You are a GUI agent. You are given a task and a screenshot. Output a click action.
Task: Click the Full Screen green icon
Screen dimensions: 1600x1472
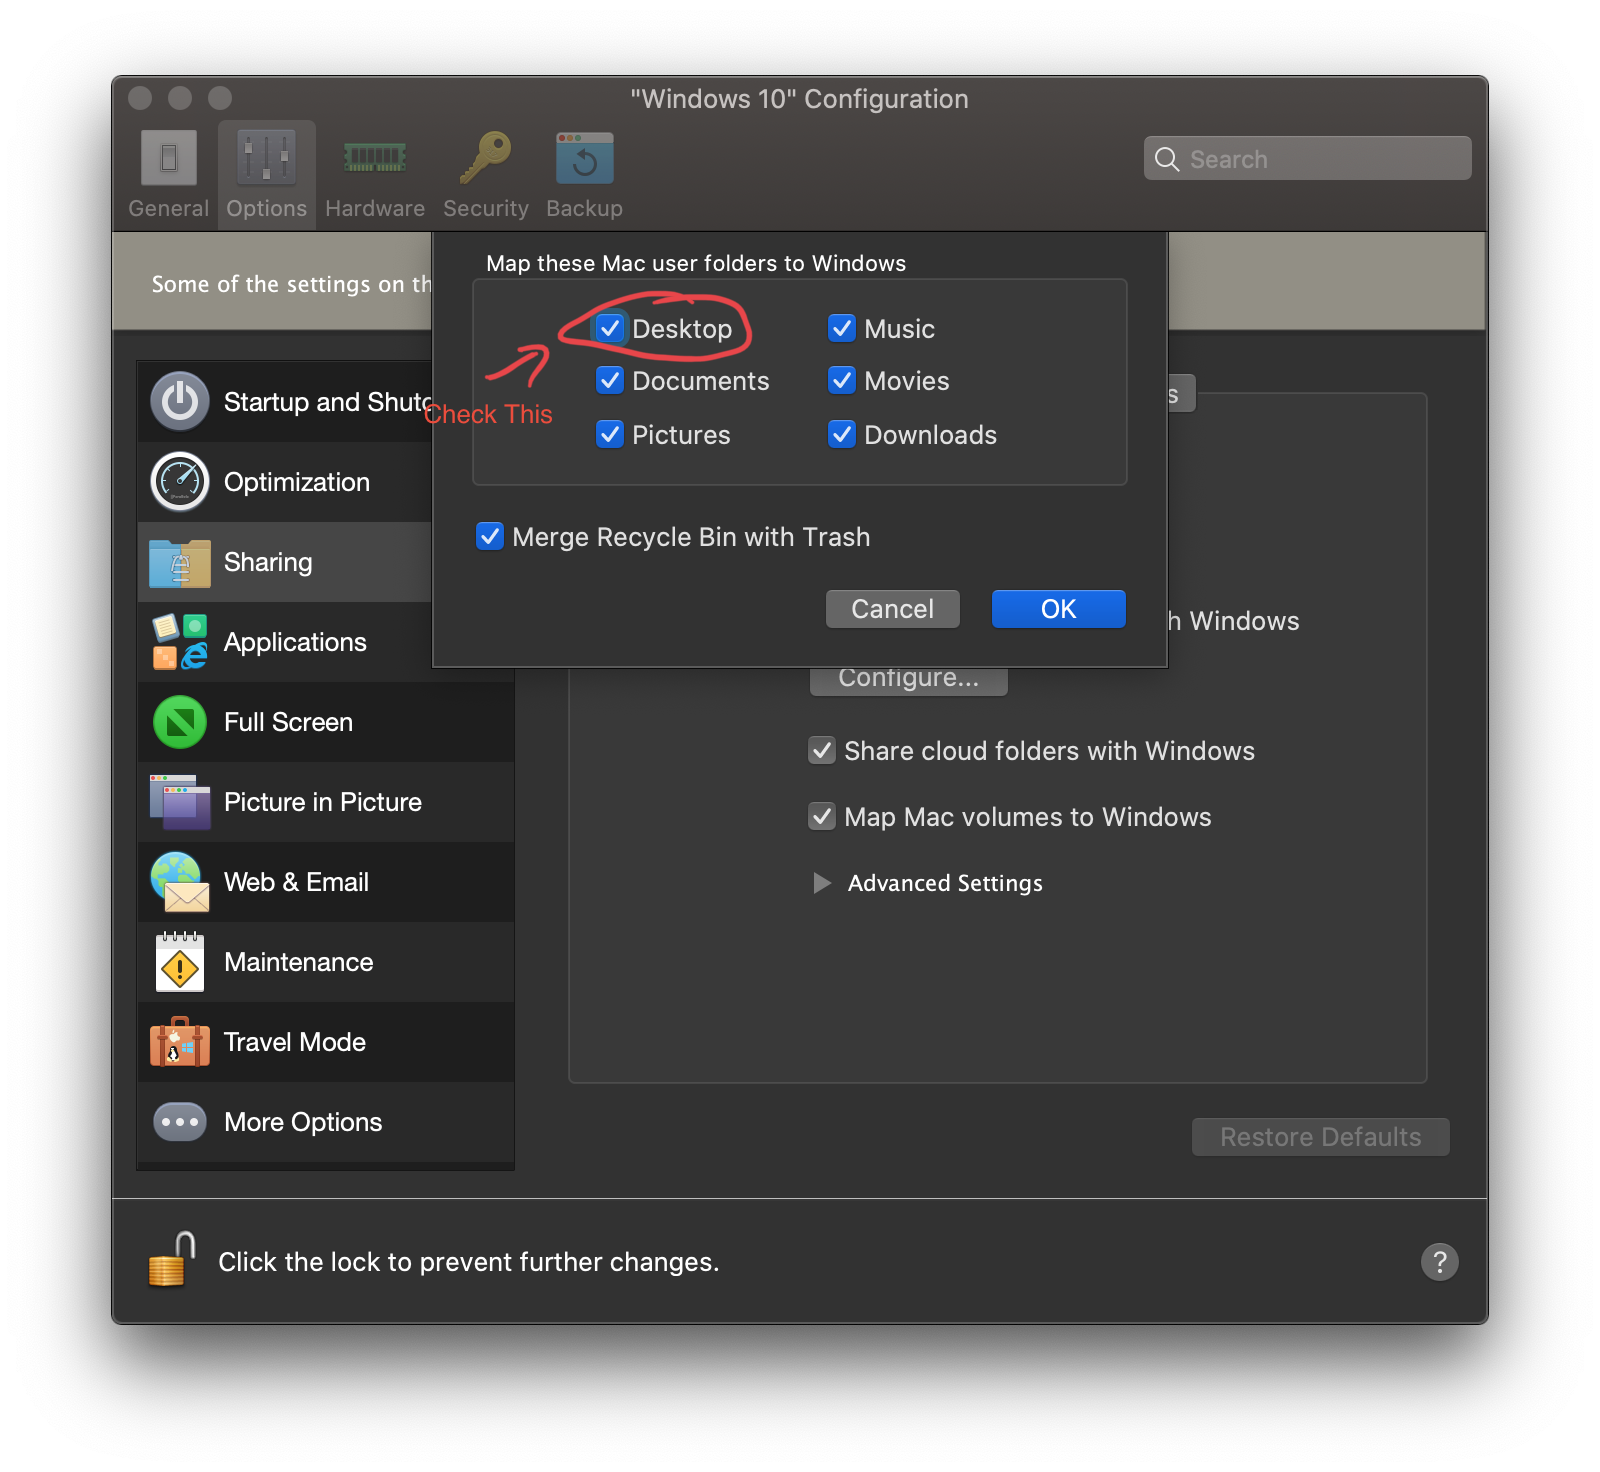(180, 722)
